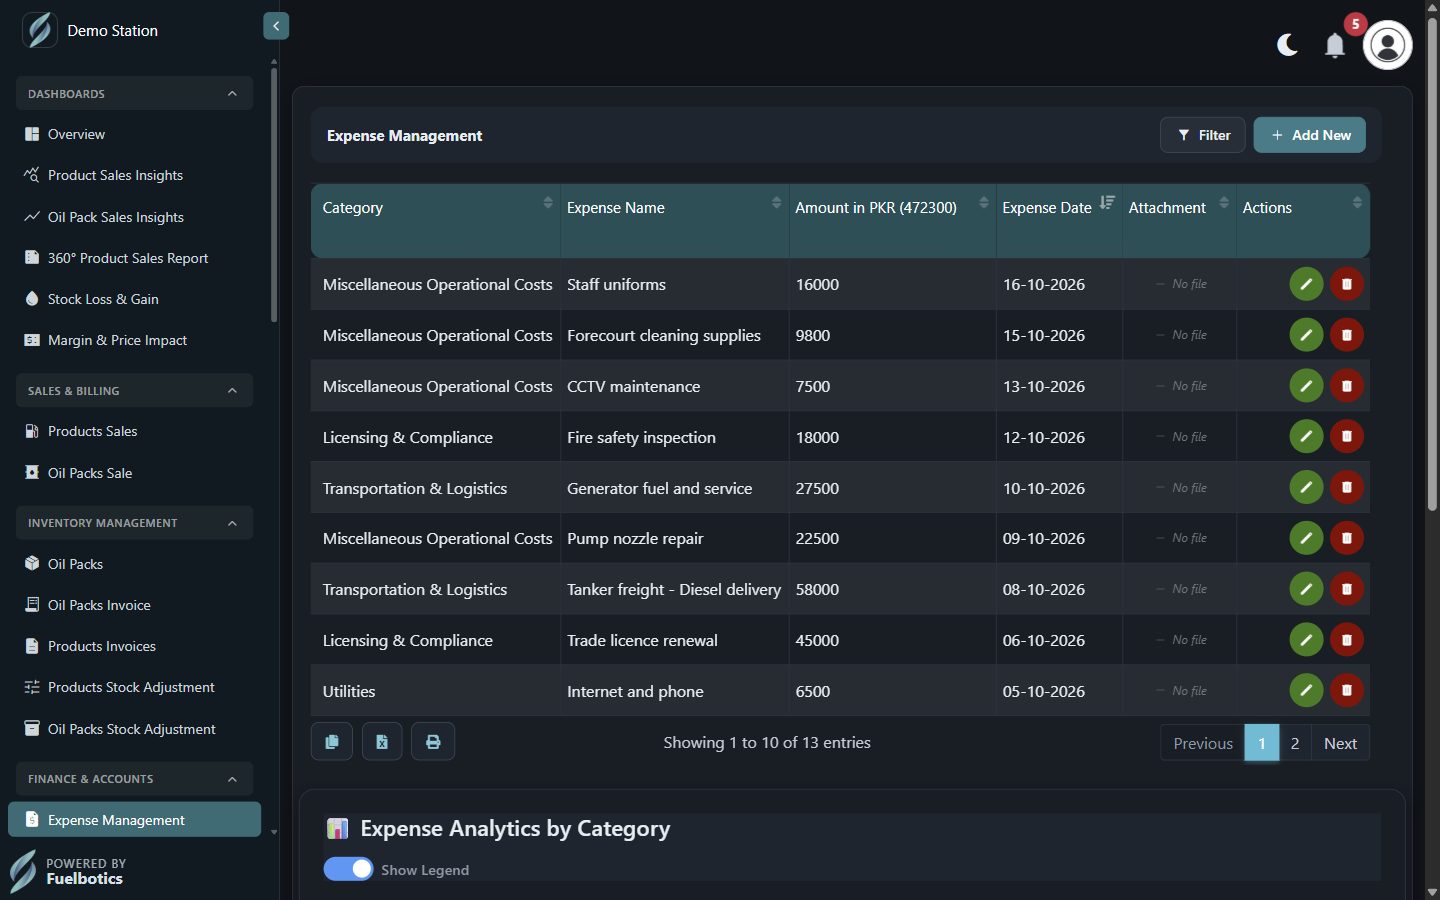Toggle dark mode moon icon

coord(1287,45)
